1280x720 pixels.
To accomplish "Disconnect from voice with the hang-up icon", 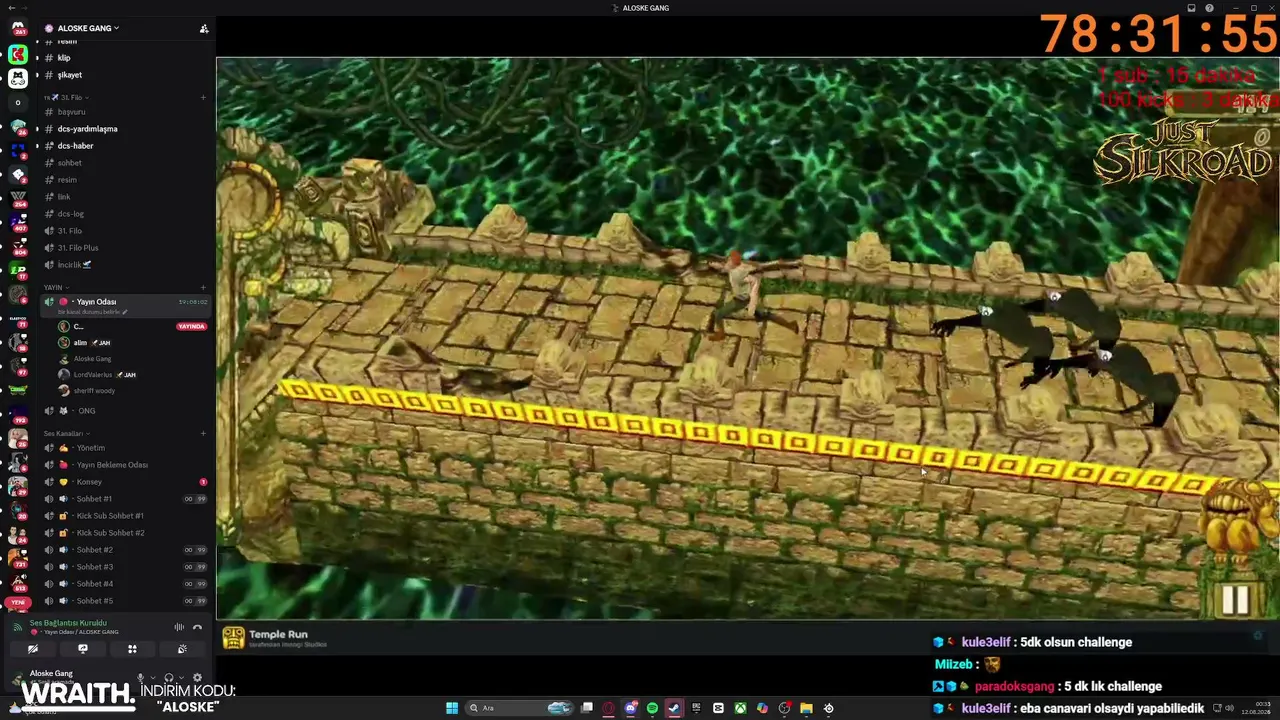I will 197,627.
